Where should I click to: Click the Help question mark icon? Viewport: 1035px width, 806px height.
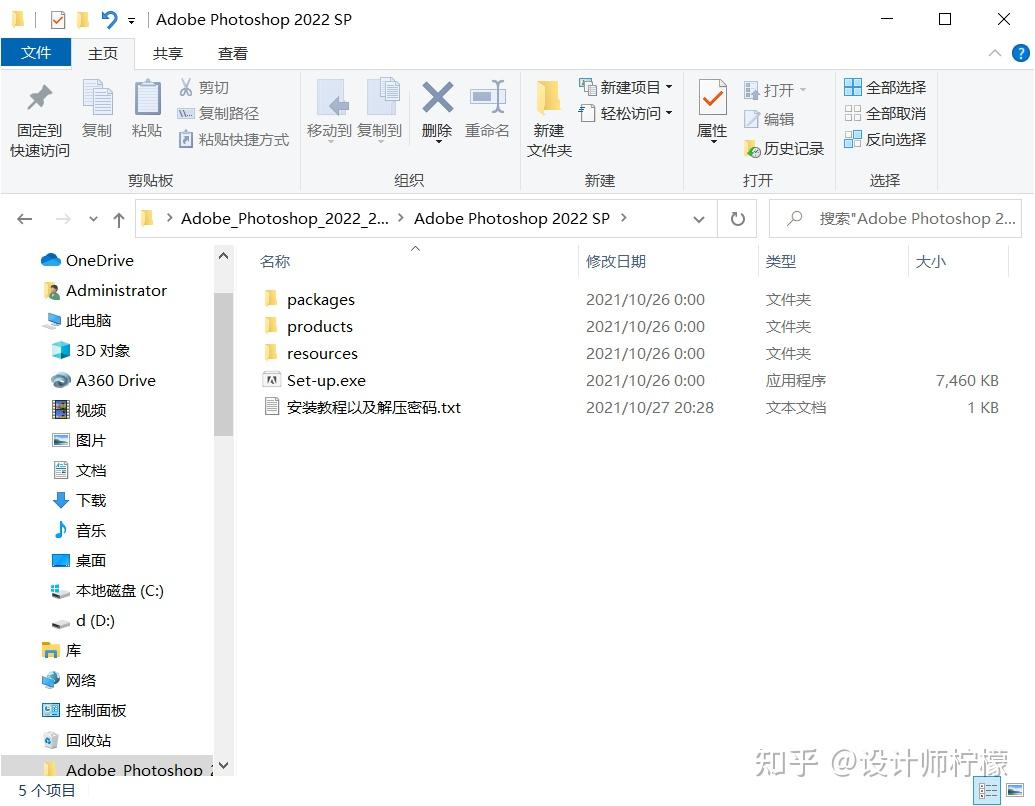[1020, 53]
